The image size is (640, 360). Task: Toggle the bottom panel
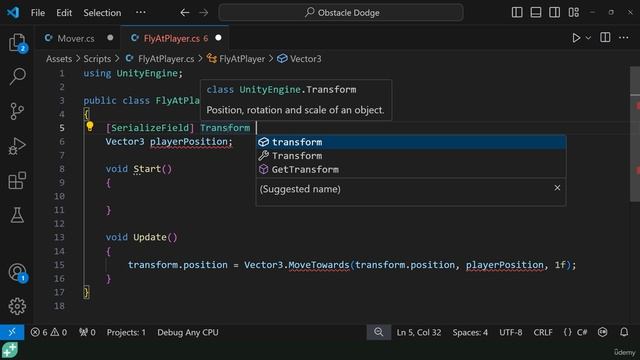coord(536,12)
